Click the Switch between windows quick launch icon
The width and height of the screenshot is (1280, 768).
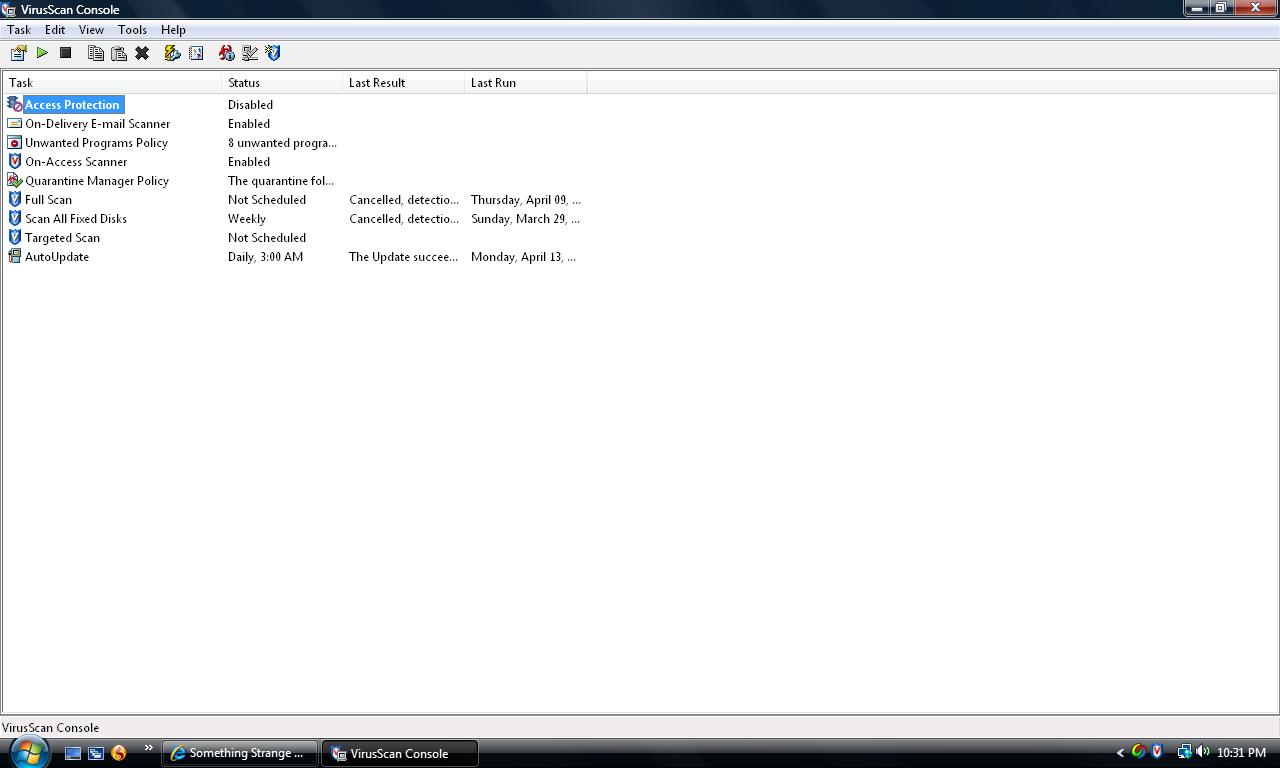coord(96,753)
